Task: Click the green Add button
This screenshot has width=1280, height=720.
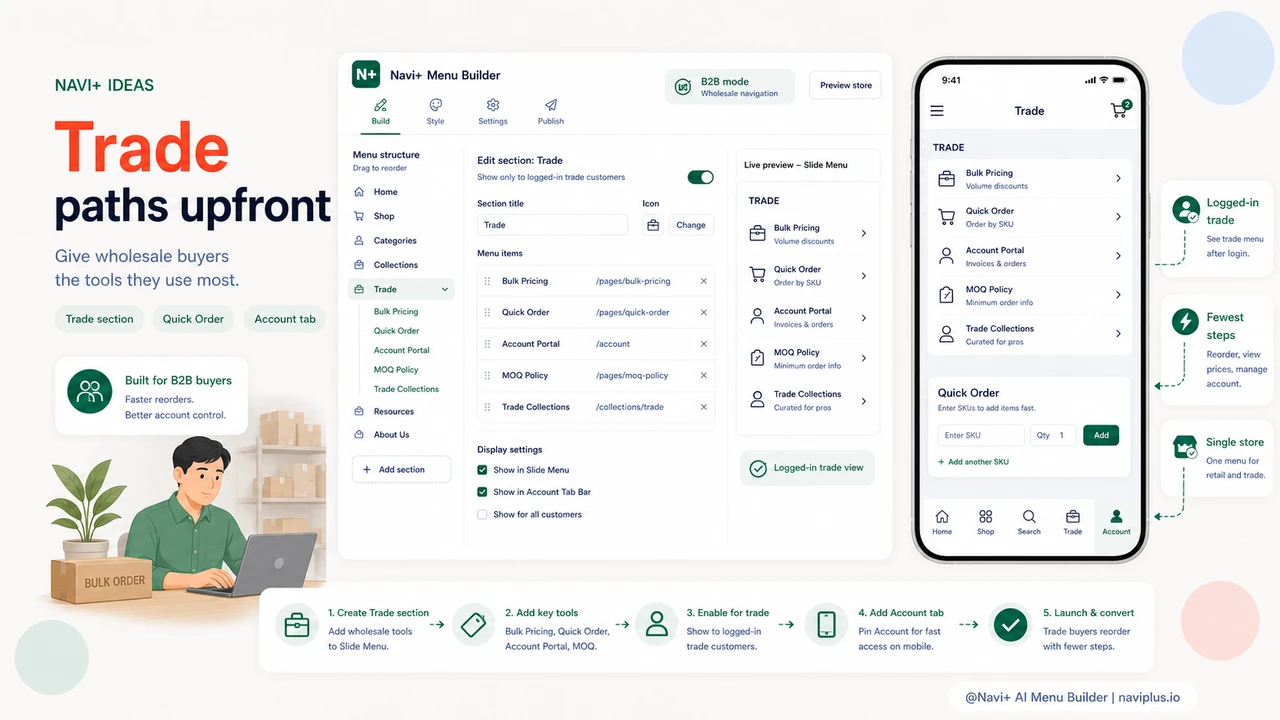Action: pos(1101,435)
